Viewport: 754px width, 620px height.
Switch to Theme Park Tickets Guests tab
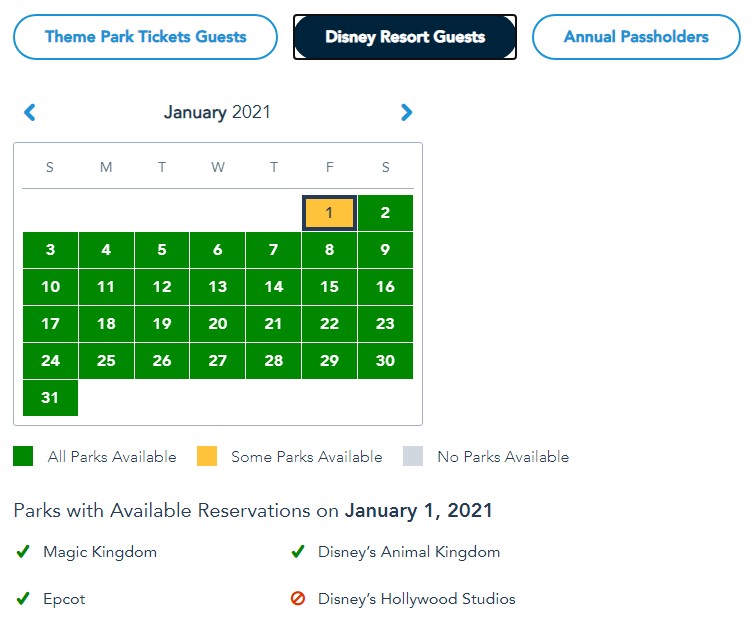[145, 37]
